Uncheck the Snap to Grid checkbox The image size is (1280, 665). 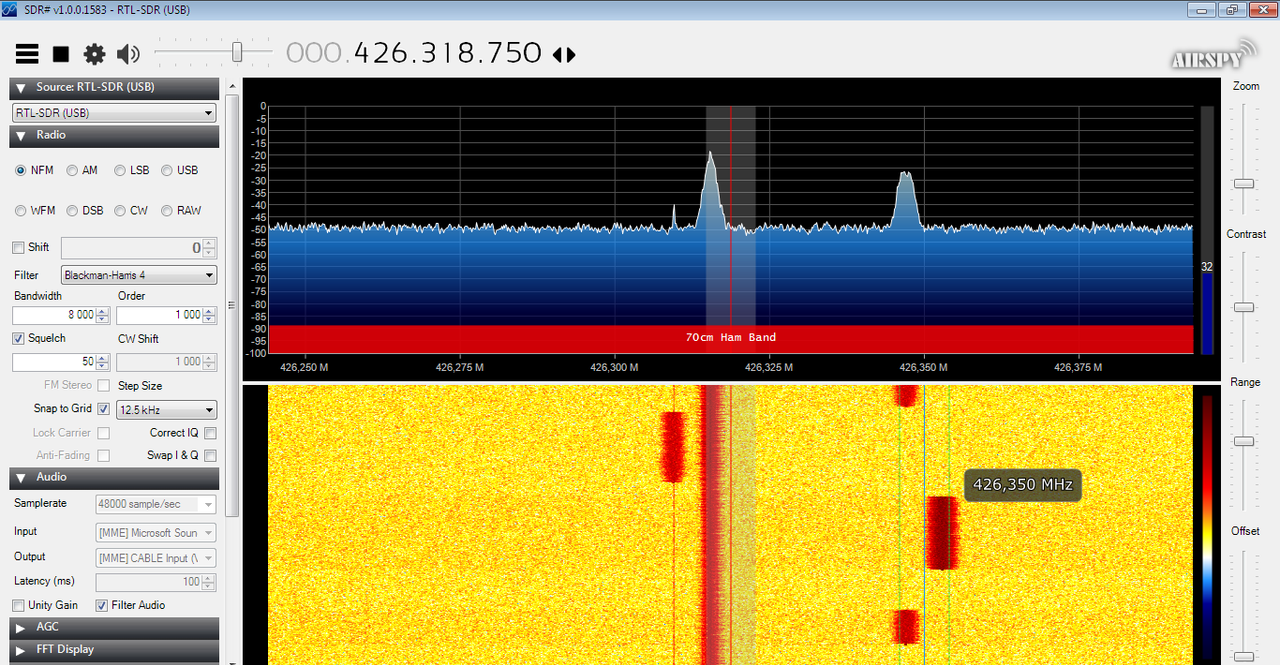pyautogui.click(x=104, y=409)
